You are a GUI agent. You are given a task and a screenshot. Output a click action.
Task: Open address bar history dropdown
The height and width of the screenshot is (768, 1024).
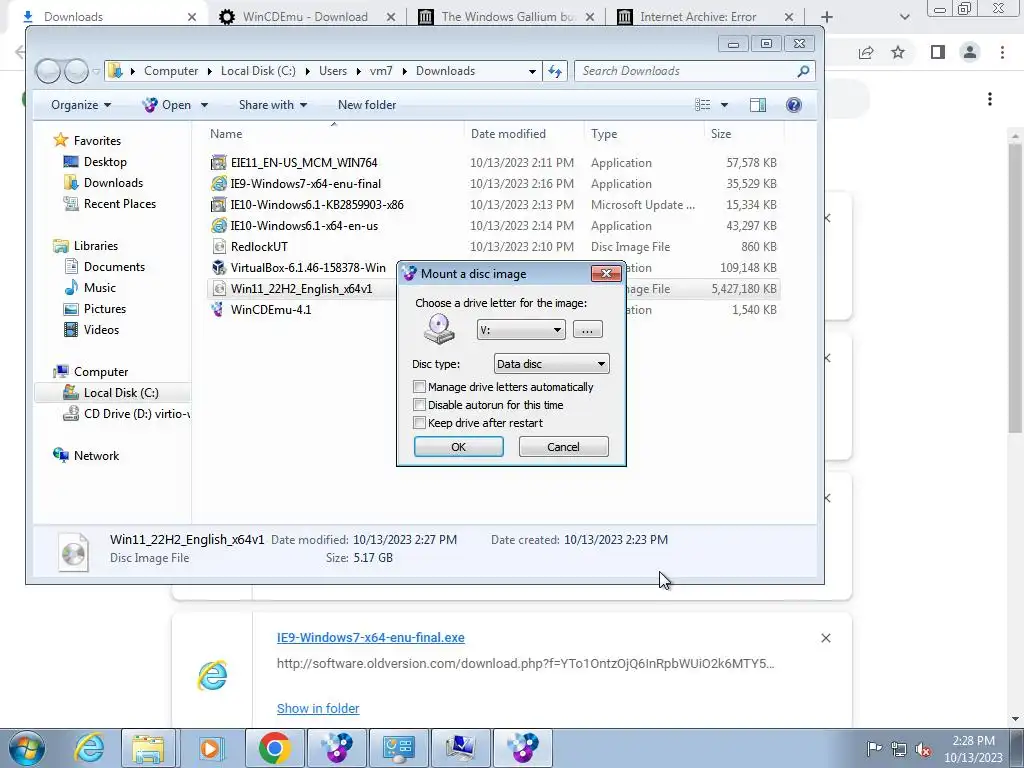tap(532, 71)
